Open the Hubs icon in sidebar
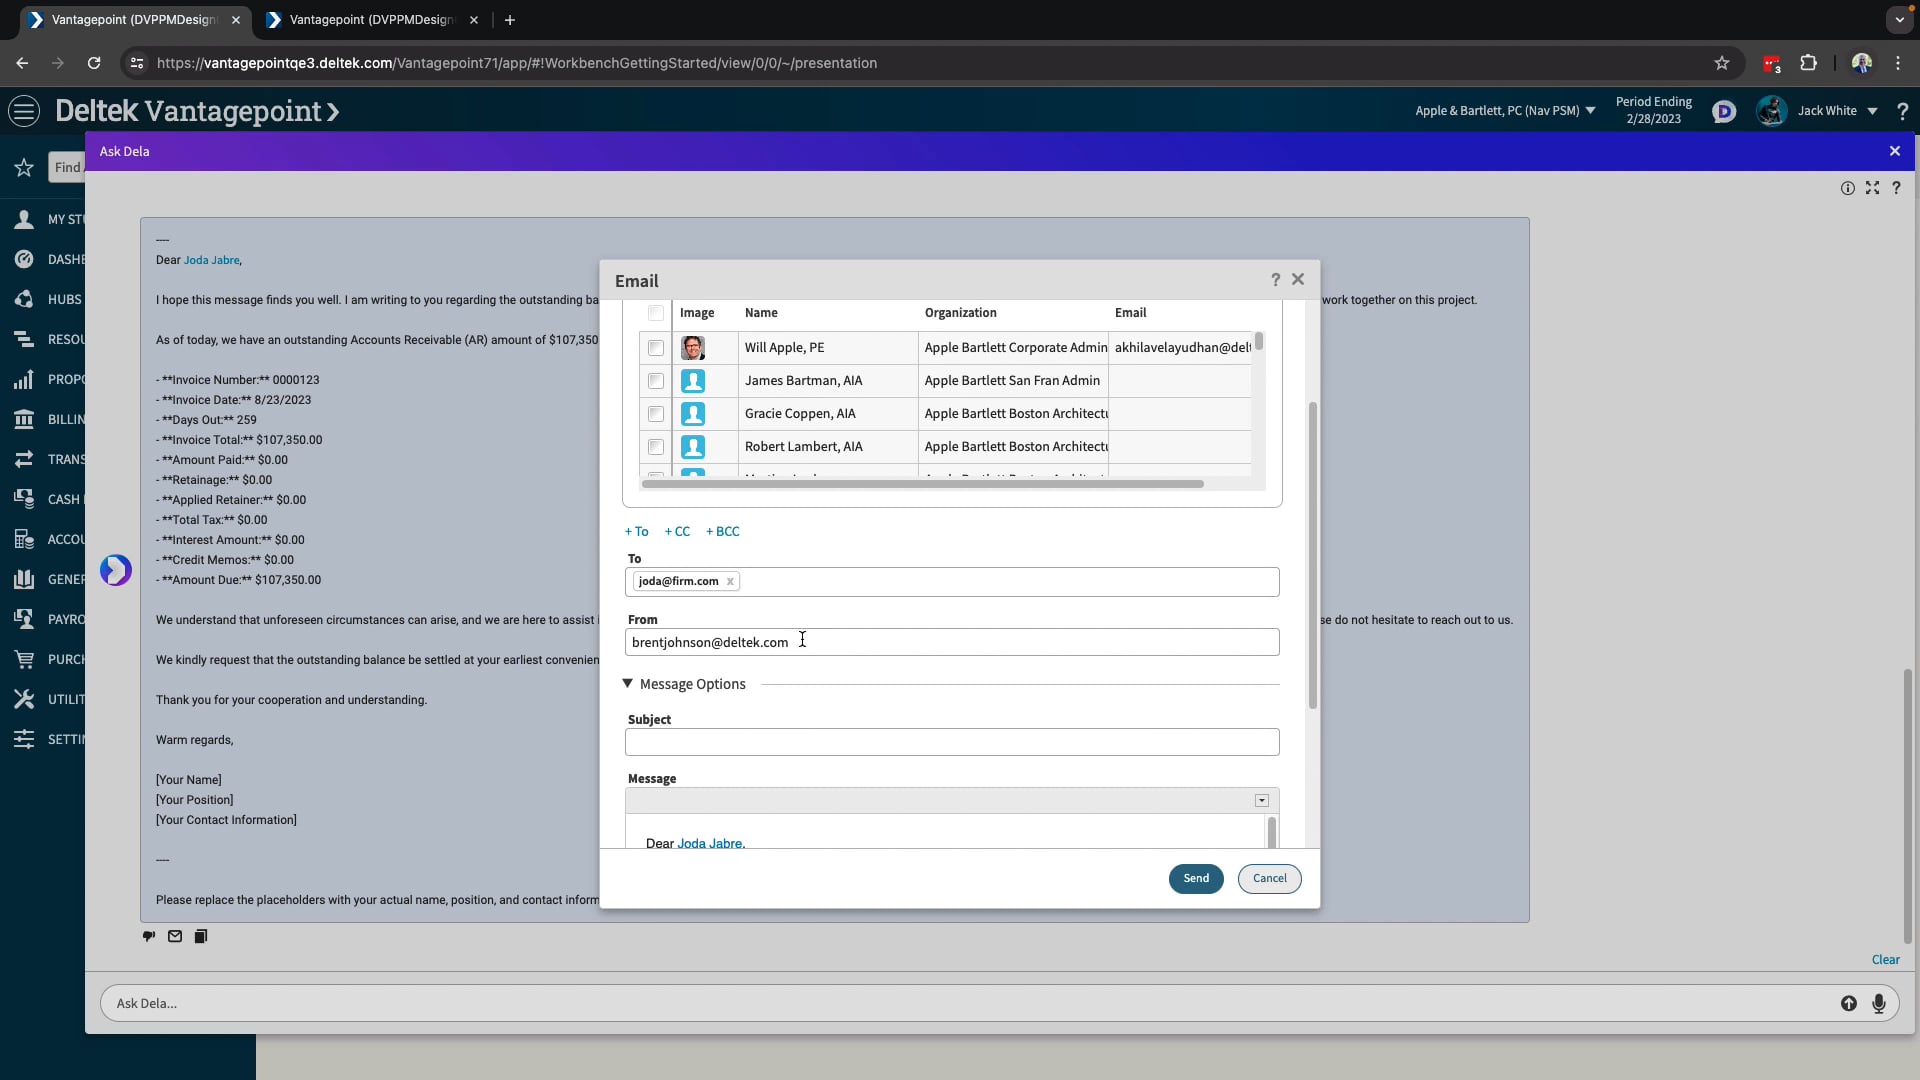 pyautogui.click(x=24, y=299)
